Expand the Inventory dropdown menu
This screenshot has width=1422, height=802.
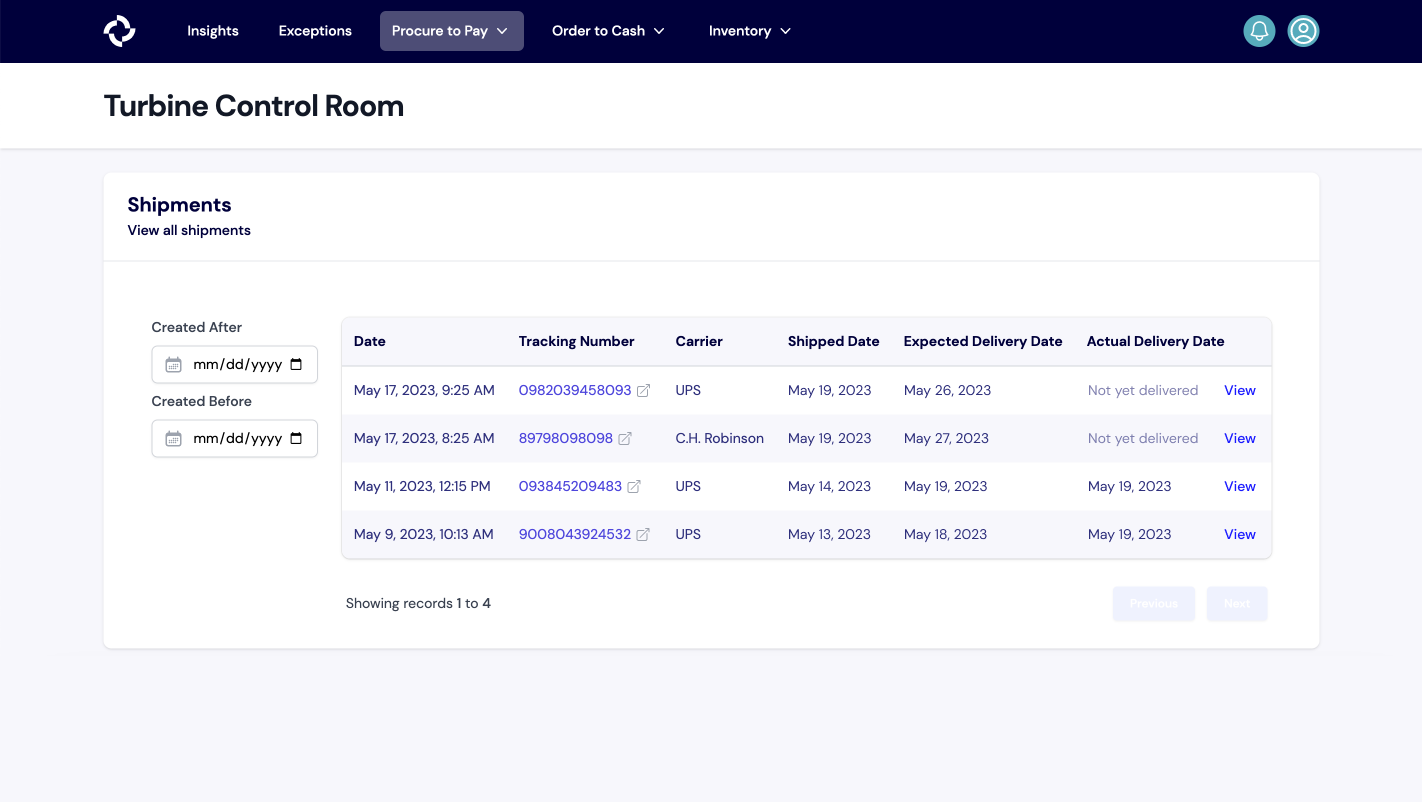pyautogui.click(x=749, y=31)
